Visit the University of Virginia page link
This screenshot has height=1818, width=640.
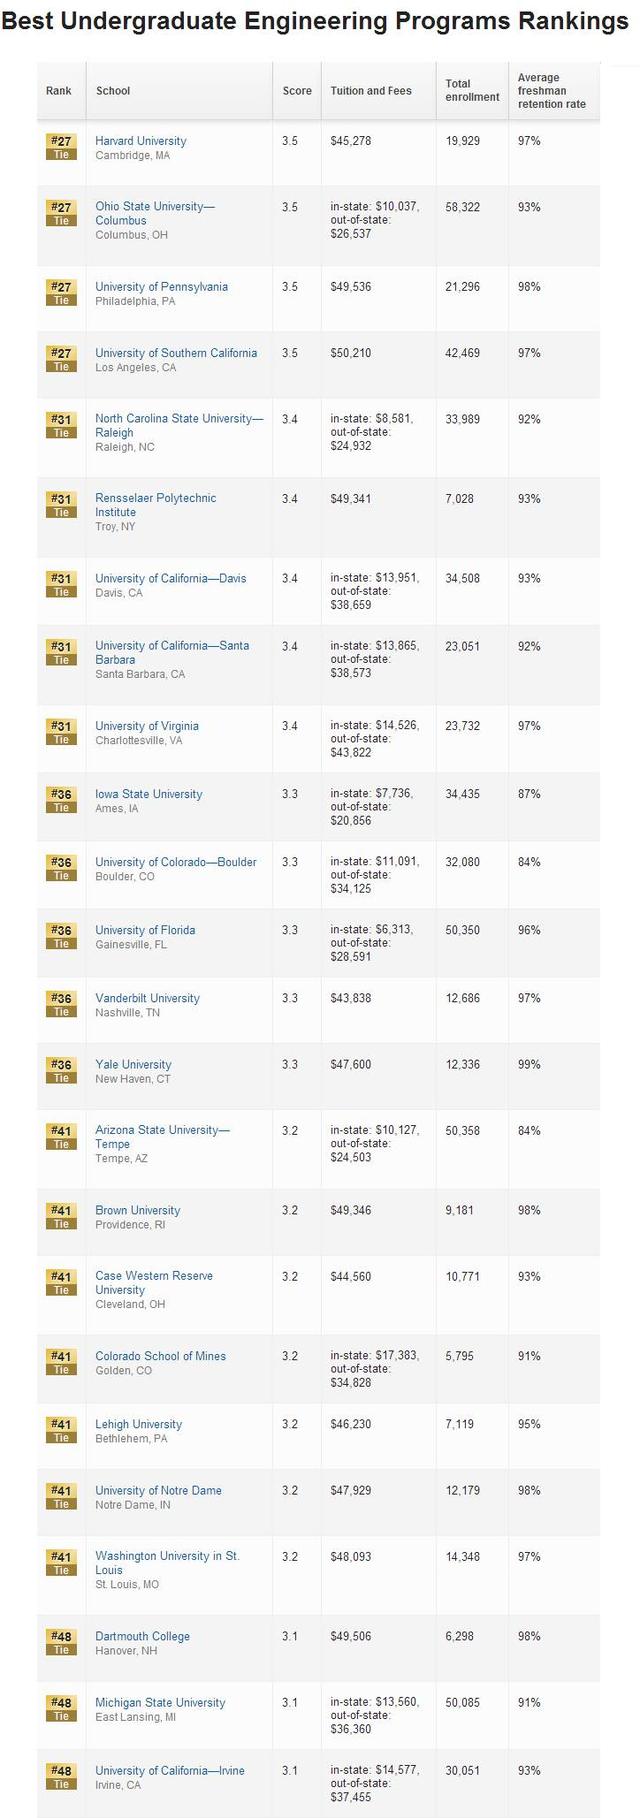[x=147, y=726]
